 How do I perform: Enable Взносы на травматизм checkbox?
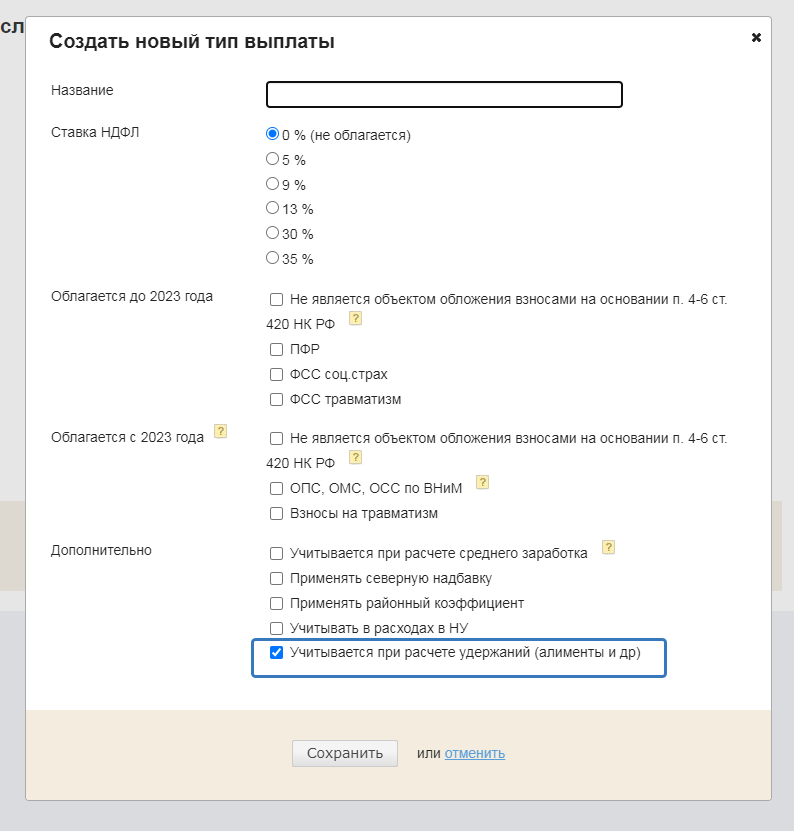coord(277,514)
